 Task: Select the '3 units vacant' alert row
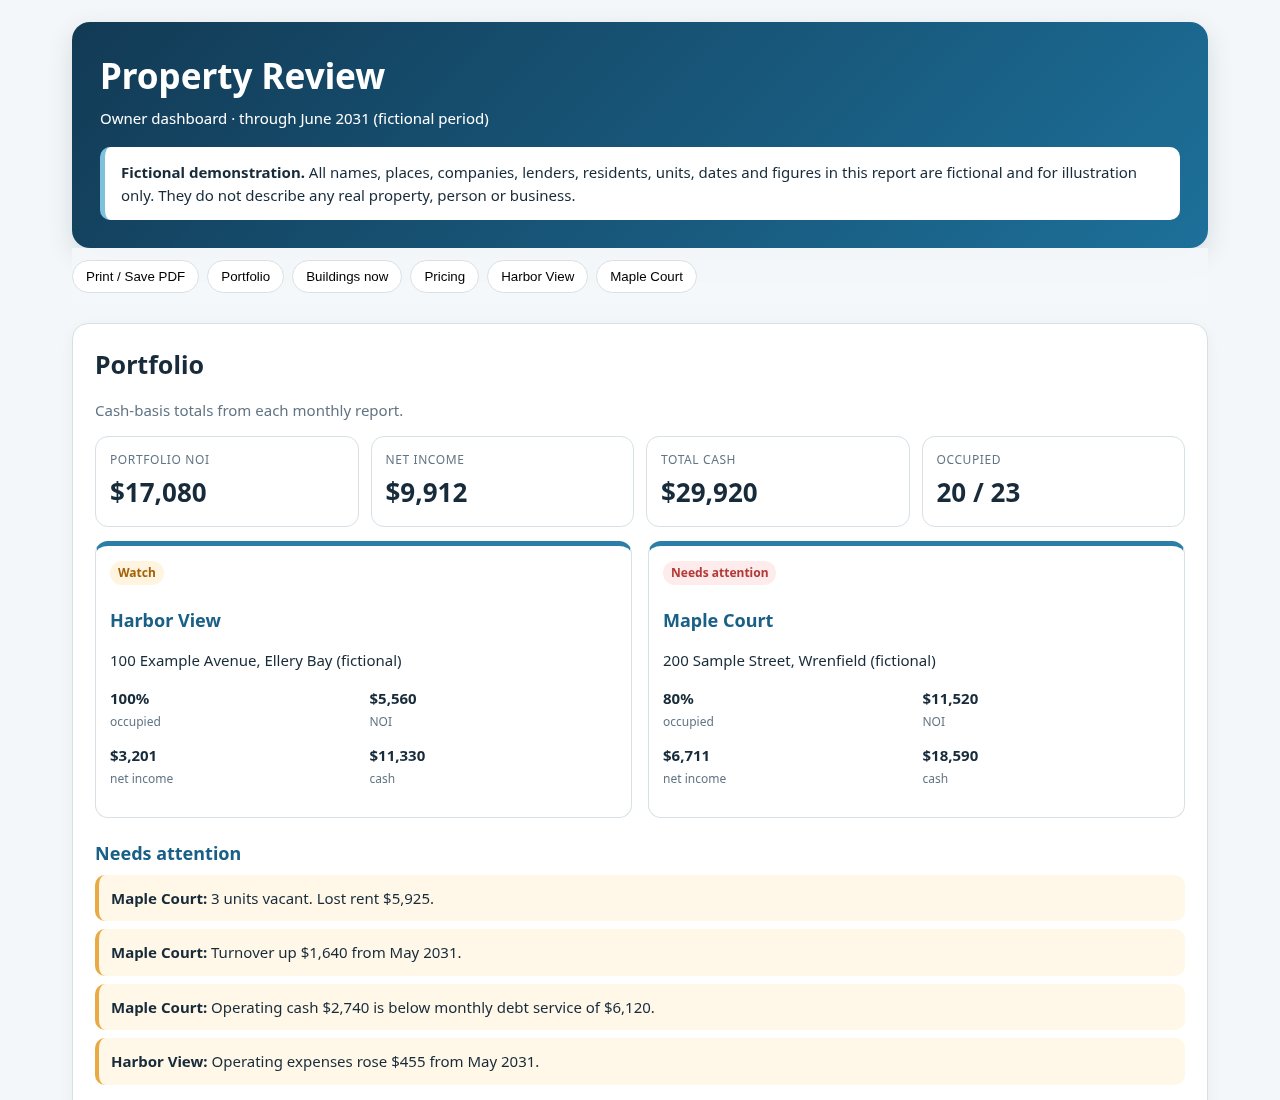(x=640, y=898)
